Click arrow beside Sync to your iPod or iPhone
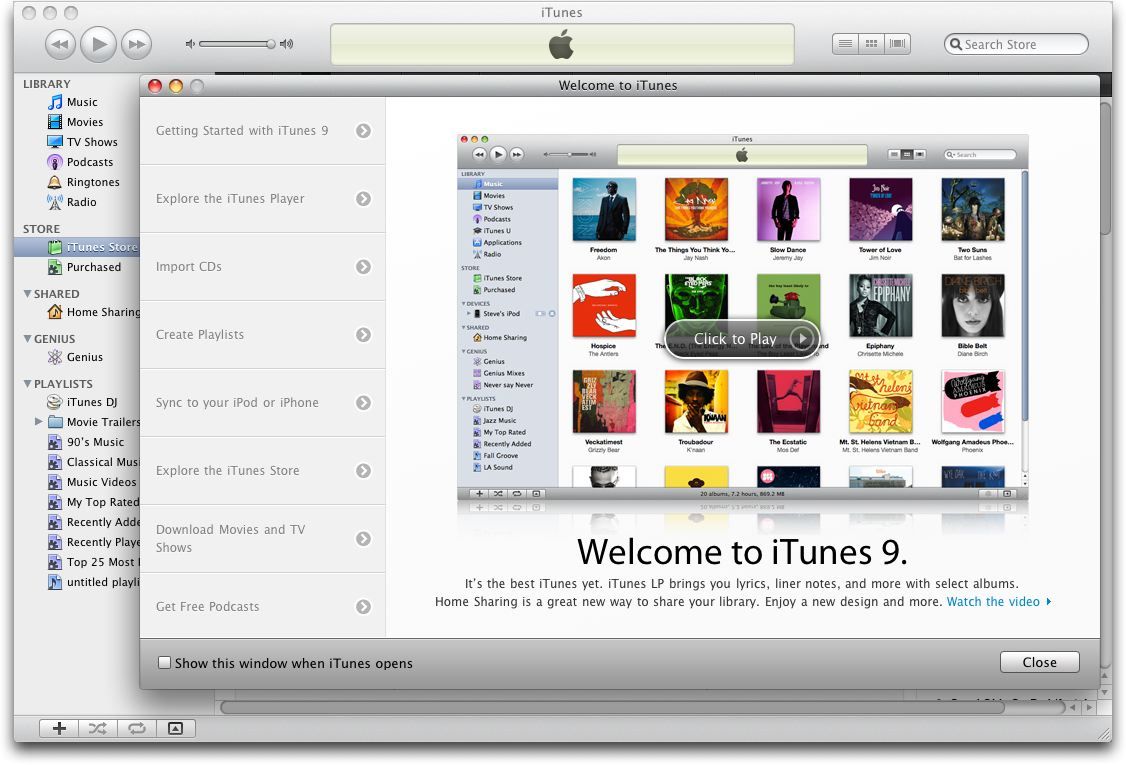The image size is (1126, 765). coord(364,403)
